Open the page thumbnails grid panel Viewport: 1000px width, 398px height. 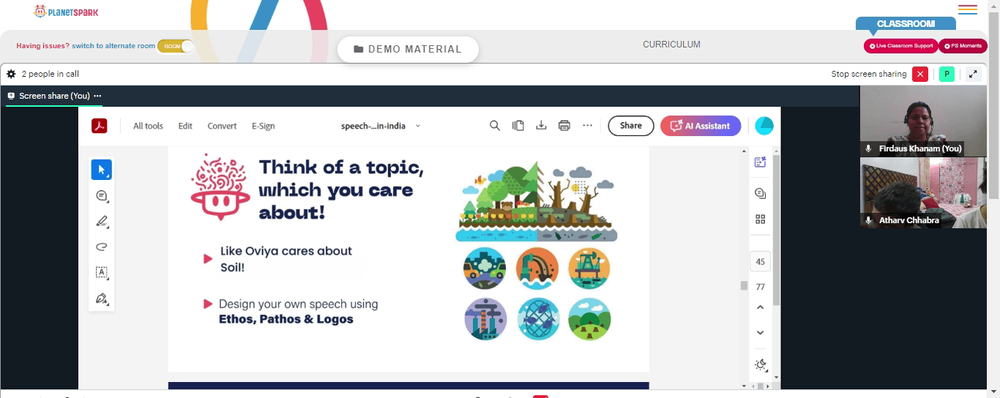tap(760, 219)
